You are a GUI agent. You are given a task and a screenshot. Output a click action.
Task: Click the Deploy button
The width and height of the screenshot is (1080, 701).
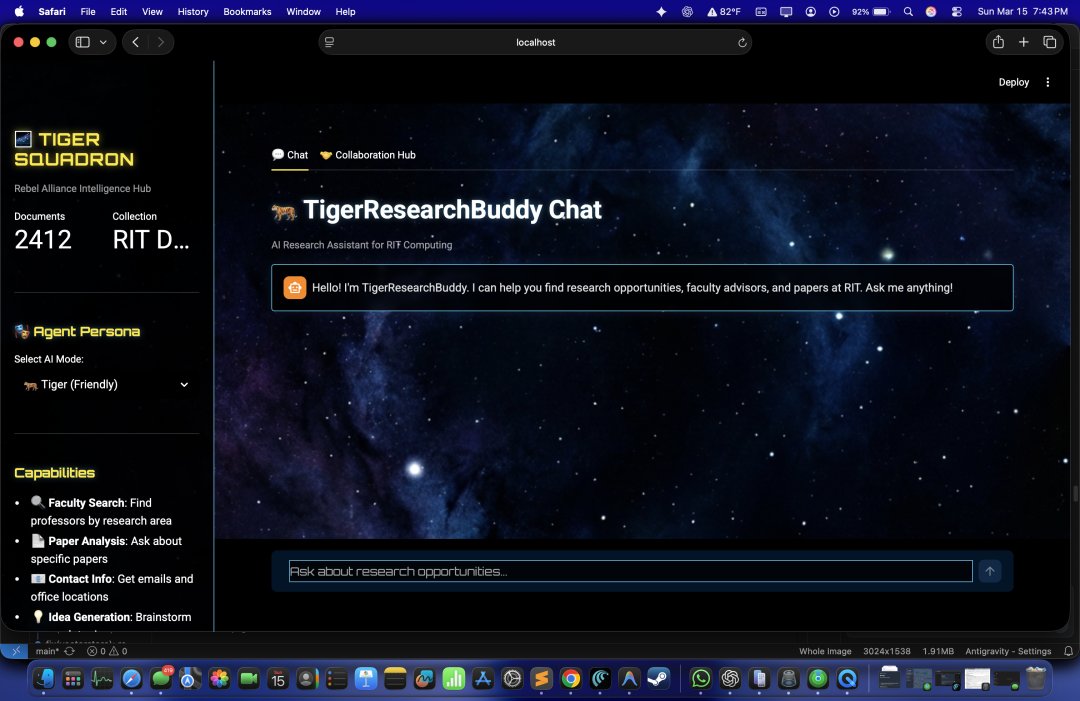point(1014,82)
